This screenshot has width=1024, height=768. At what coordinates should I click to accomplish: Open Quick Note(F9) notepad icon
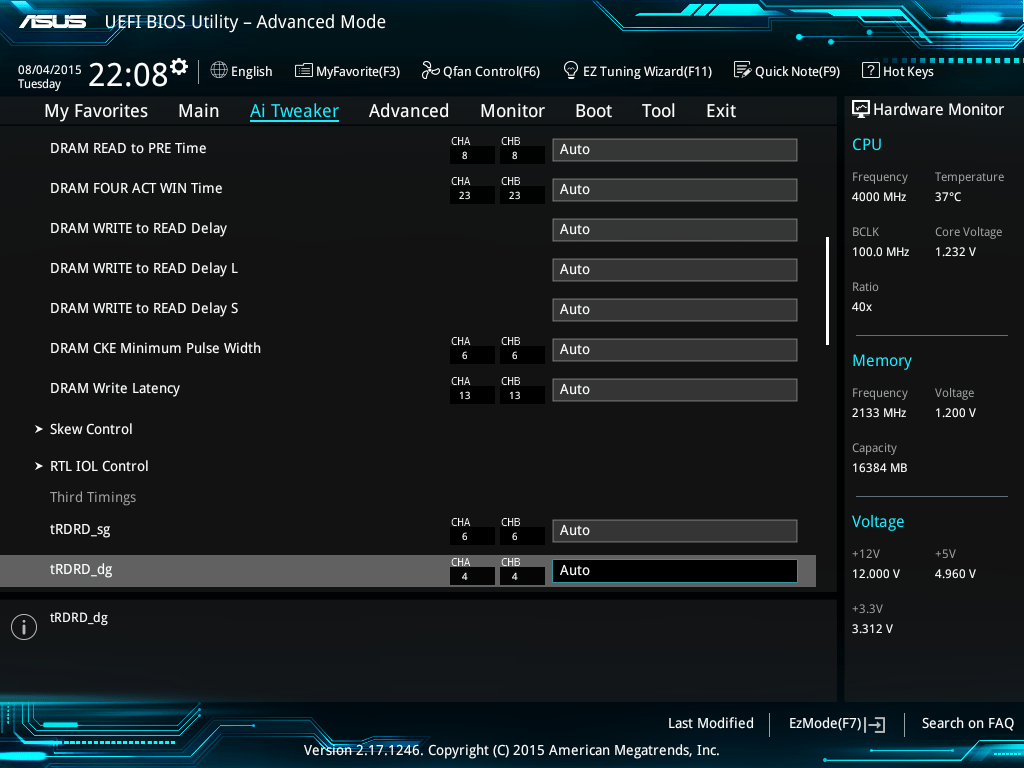coord(742,70)
